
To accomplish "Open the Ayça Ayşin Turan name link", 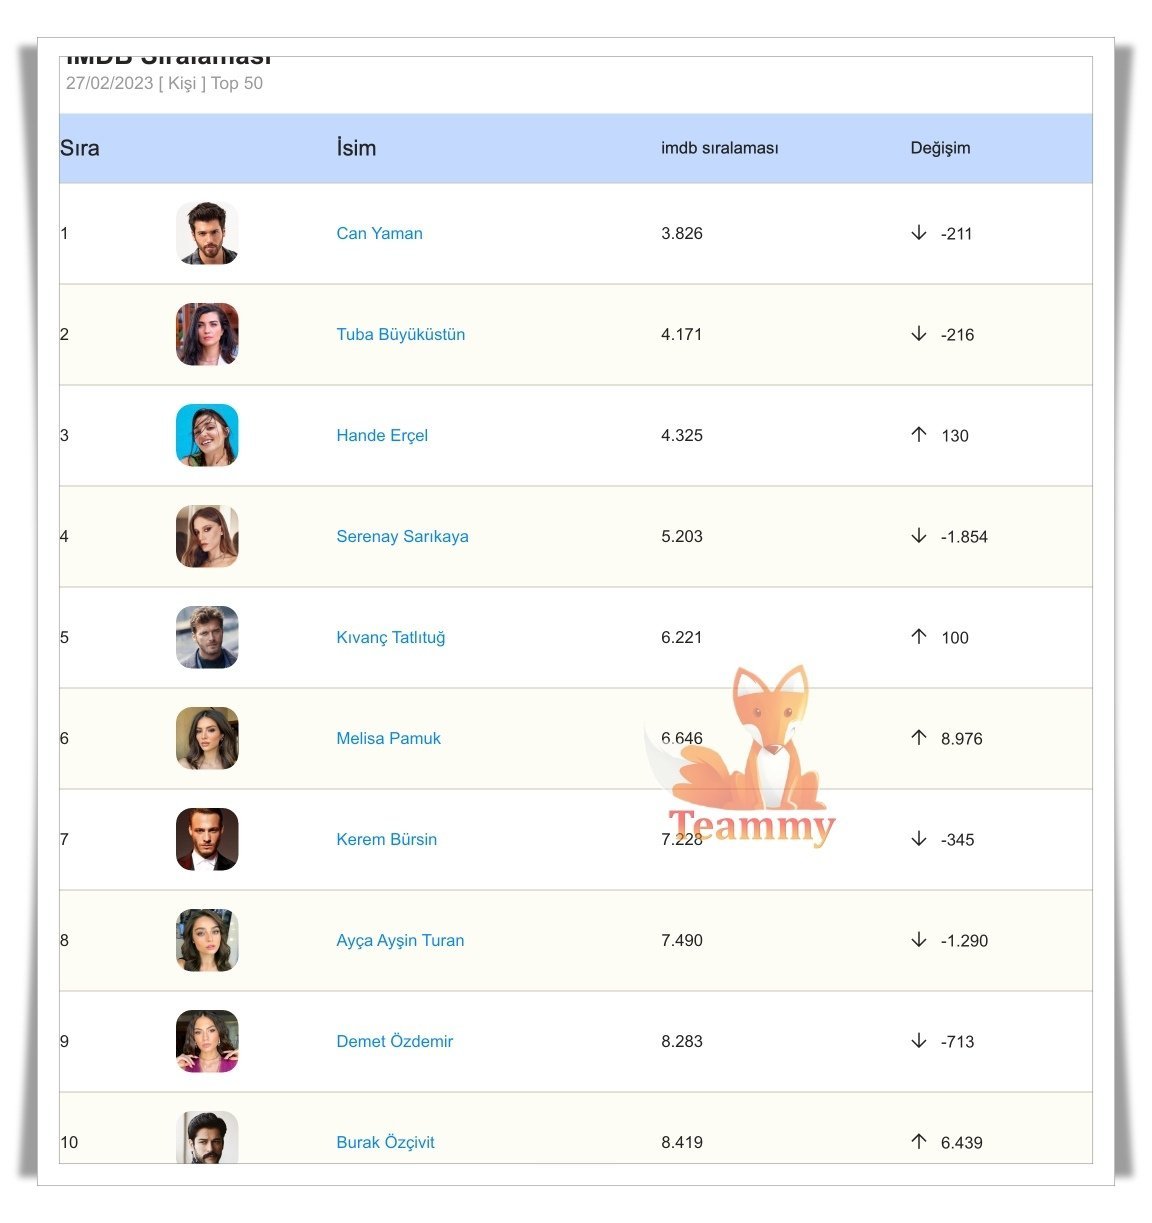I will point(400,940).
